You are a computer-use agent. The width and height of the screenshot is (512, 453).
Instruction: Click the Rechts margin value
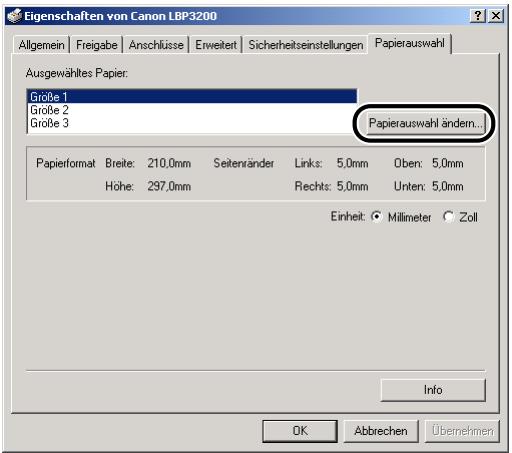click(352, 186)
